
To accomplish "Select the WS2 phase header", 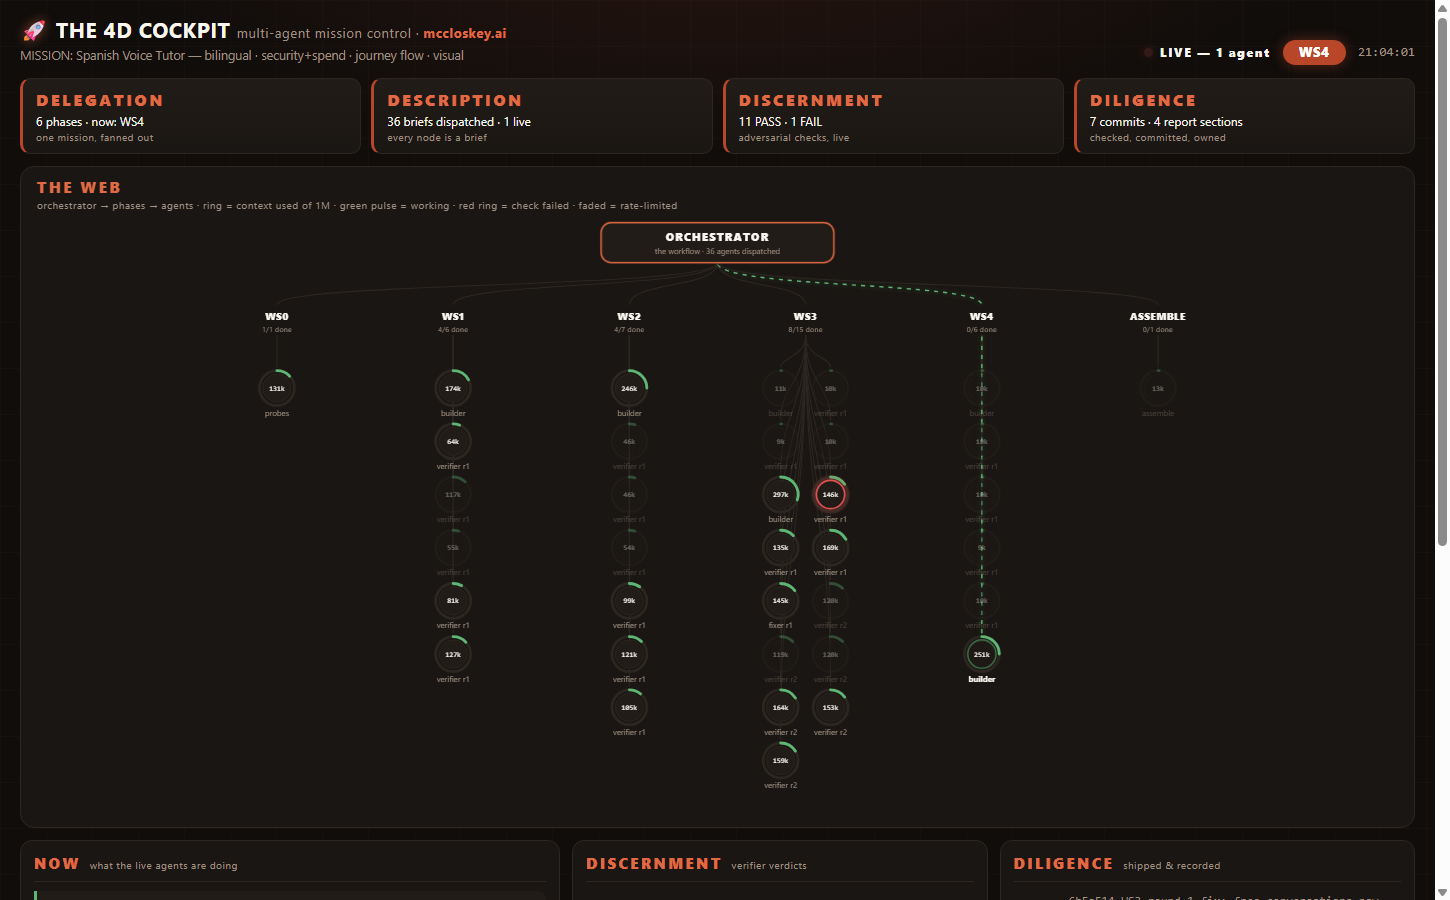I will click(629, 316).
